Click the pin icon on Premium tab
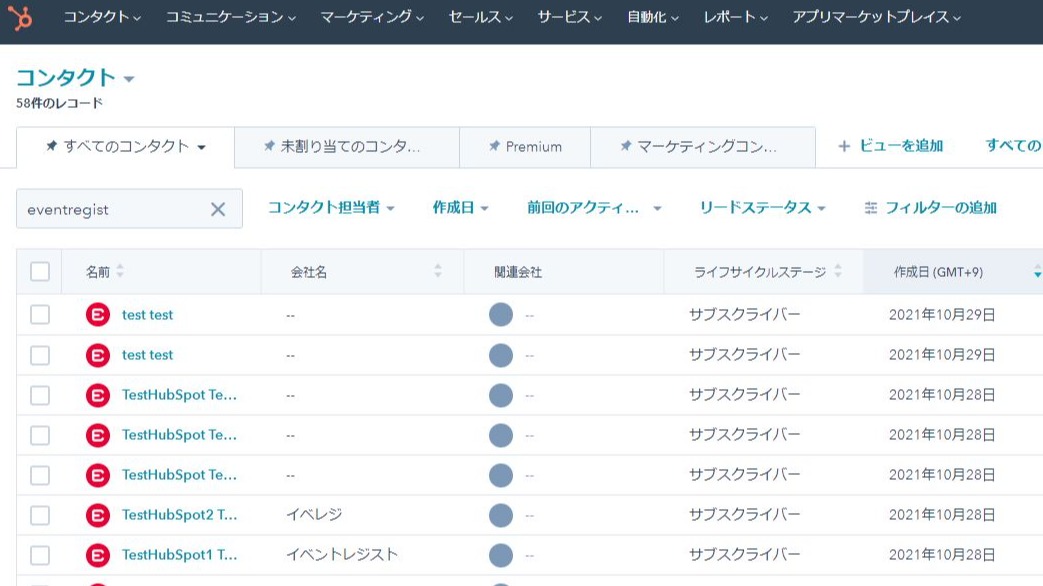The image size is (1043, 586). [493, 146]
